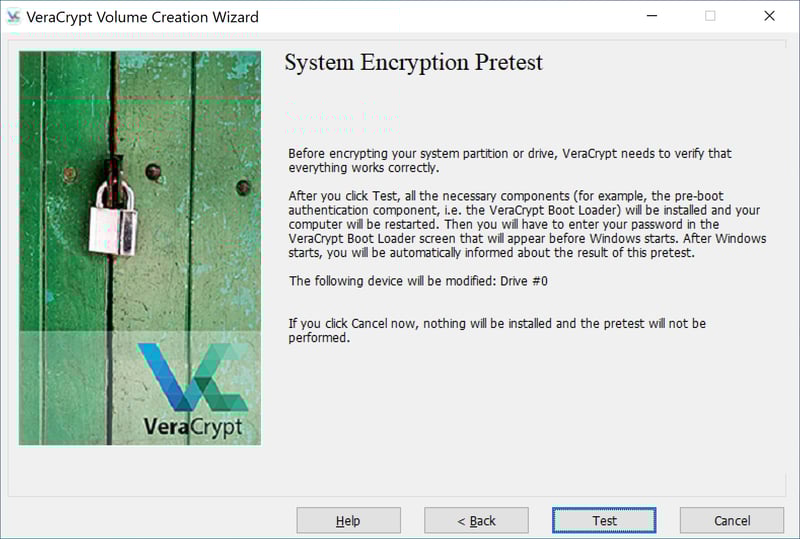Open Help for the wizard
The height and width of the screenshot is (539, 800).
point(348,520)
